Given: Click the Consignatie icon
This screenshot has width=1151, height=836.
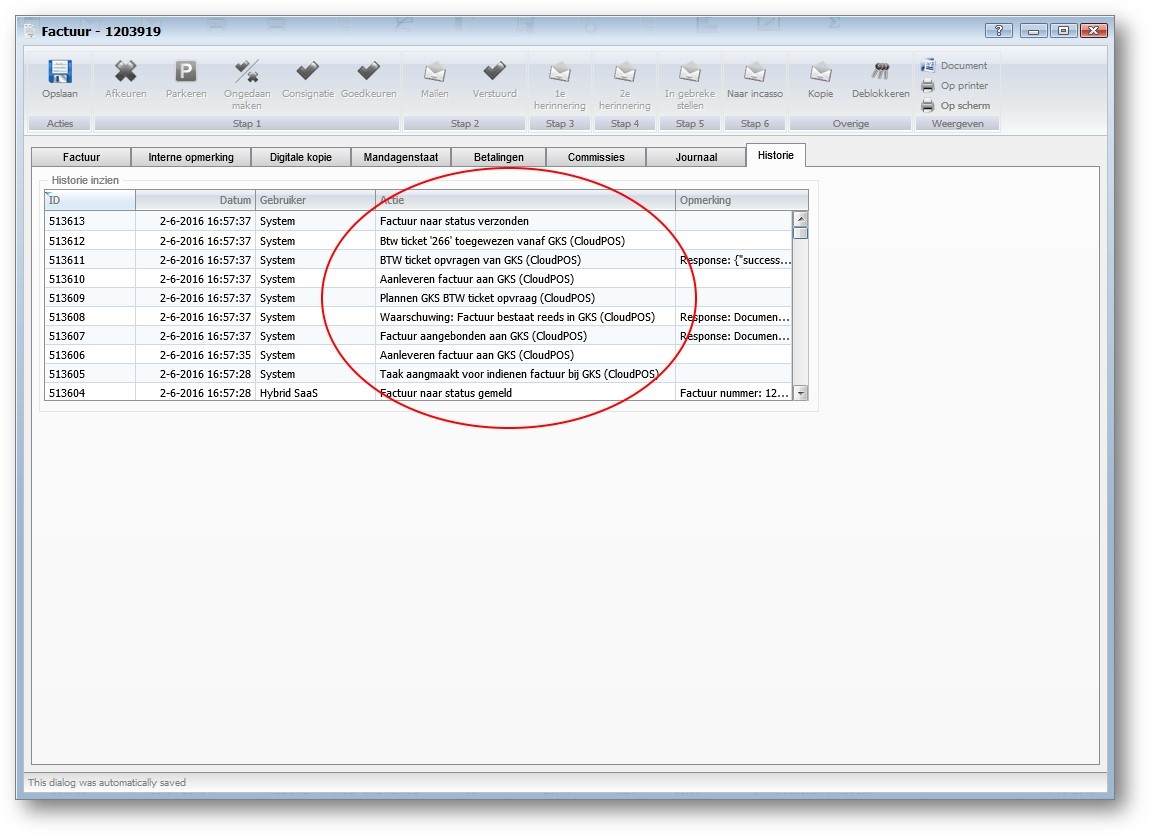Looking at the screenshot, I should [308, 73].
